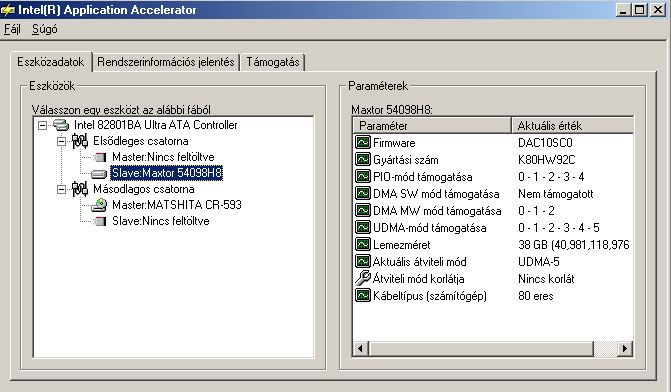This screenshot has height=392, width=671.
Task: Select the Elsődleges csatorna tree item
Action: 140,141
